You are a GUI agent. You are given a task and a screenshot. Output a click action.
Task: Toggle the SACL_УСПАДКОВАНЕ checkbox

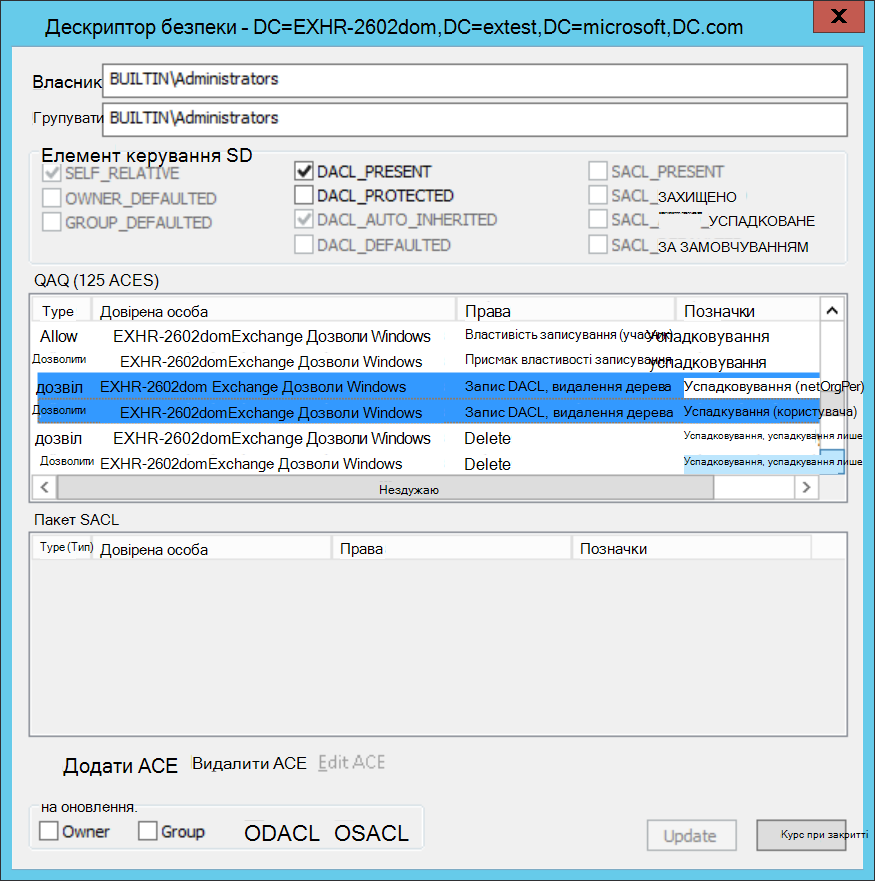pyautogui.click(x=598, y=219)
